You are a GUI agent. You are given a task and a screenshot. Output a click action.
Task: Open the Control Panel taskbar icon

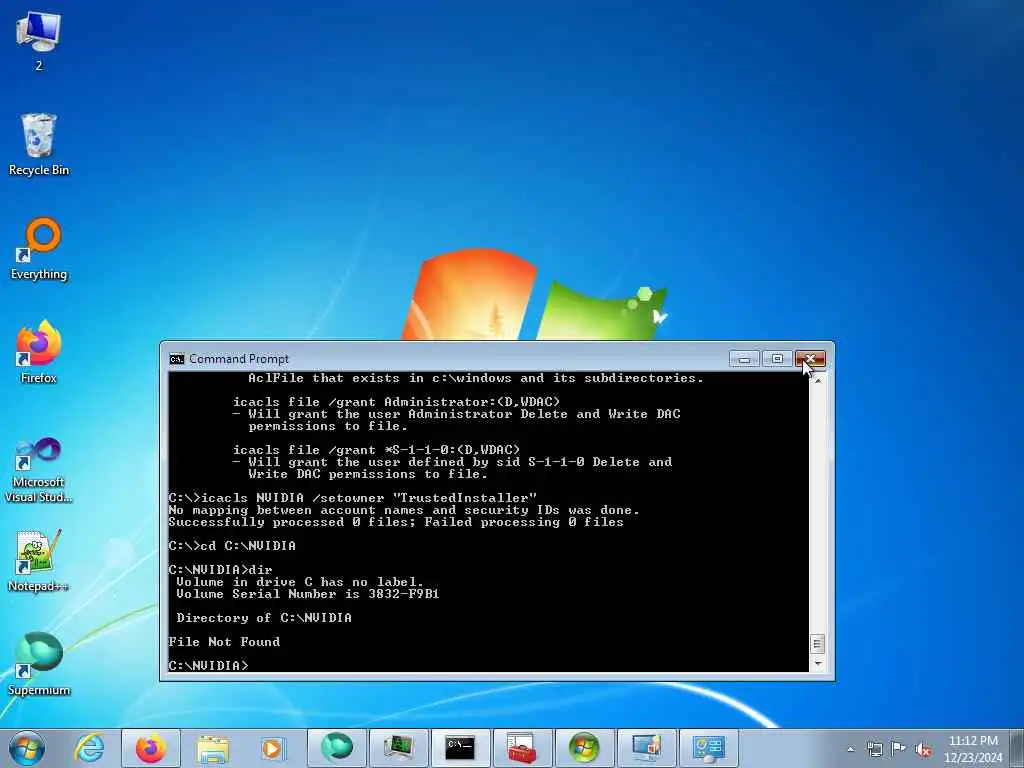[709, 747]
